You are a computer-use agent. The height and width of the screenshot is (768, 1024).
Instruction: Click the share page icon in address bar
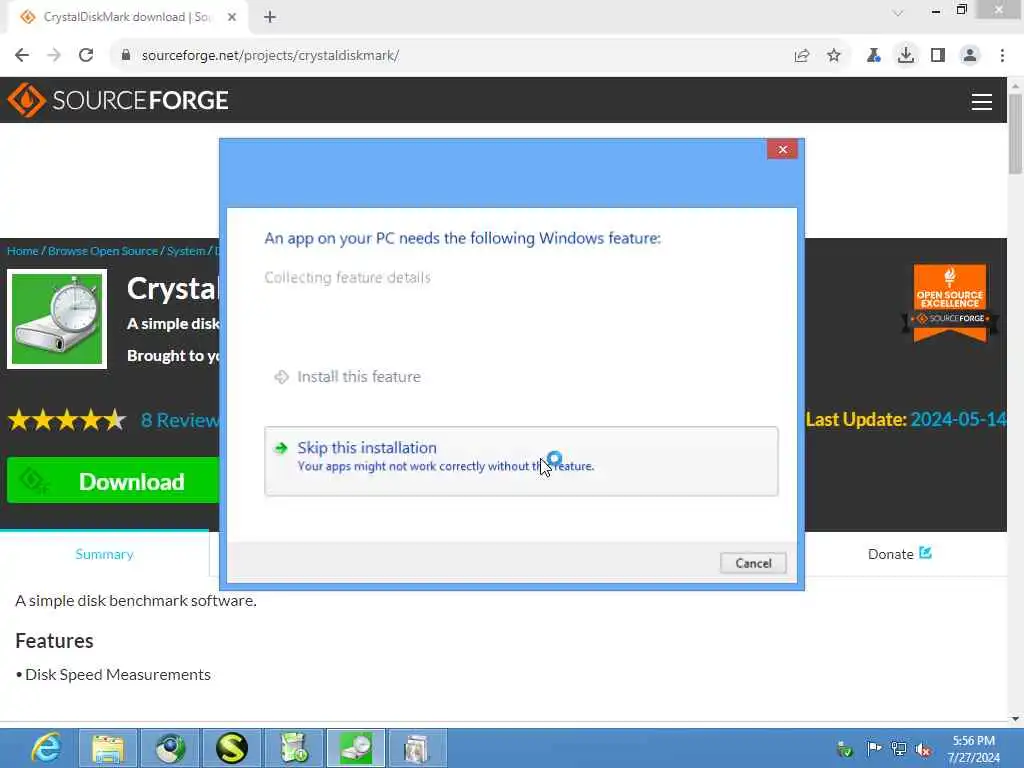801,56
